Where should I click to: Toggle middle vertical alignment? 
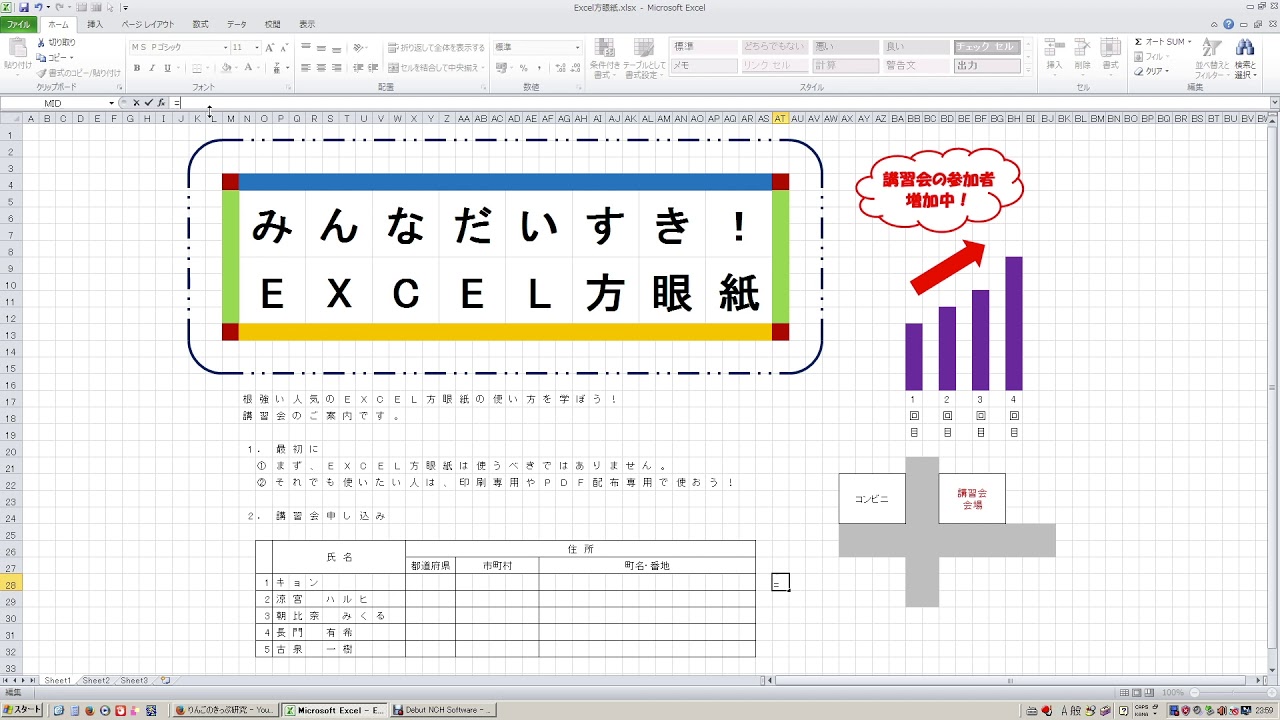click(321, 47)
